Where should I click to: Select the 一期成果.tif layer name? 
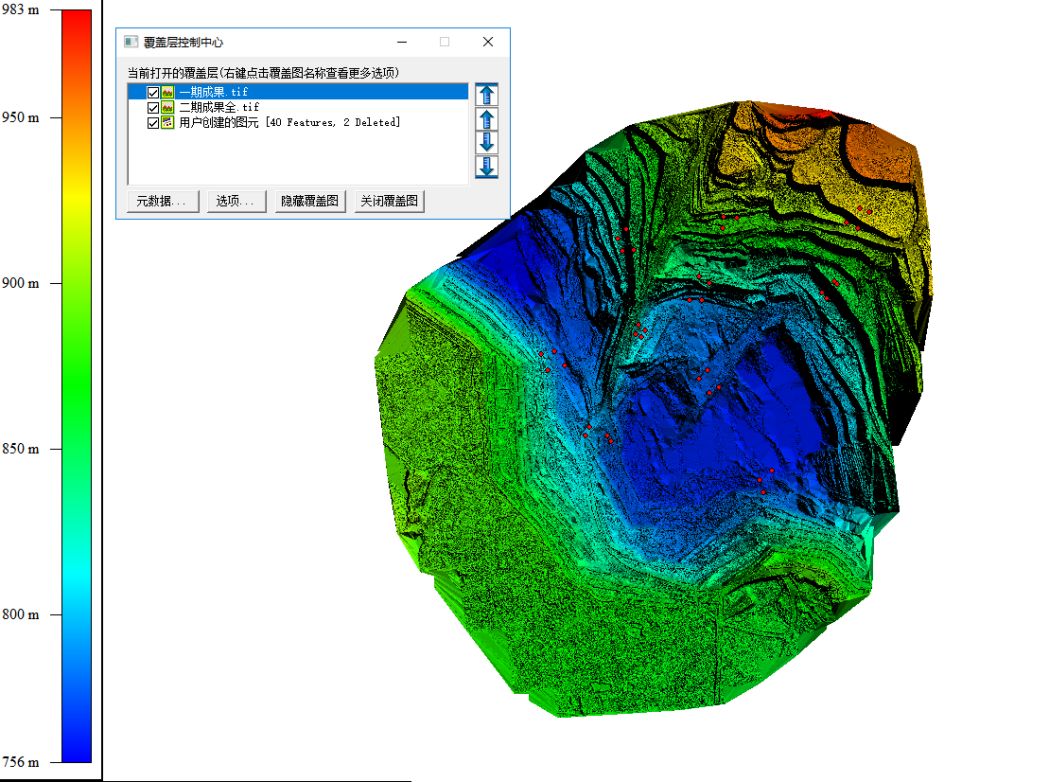pos(212,92)
